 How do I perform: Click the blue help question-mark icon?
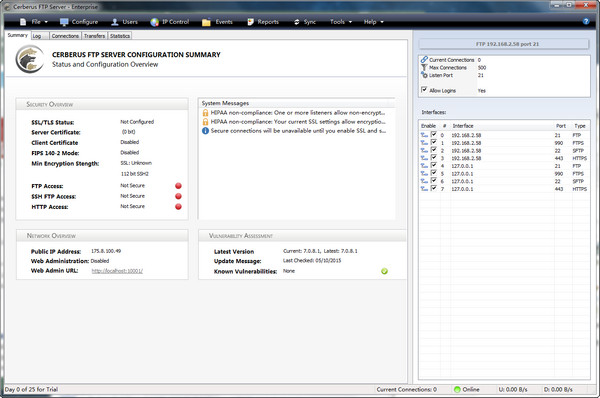click(586, 21)
